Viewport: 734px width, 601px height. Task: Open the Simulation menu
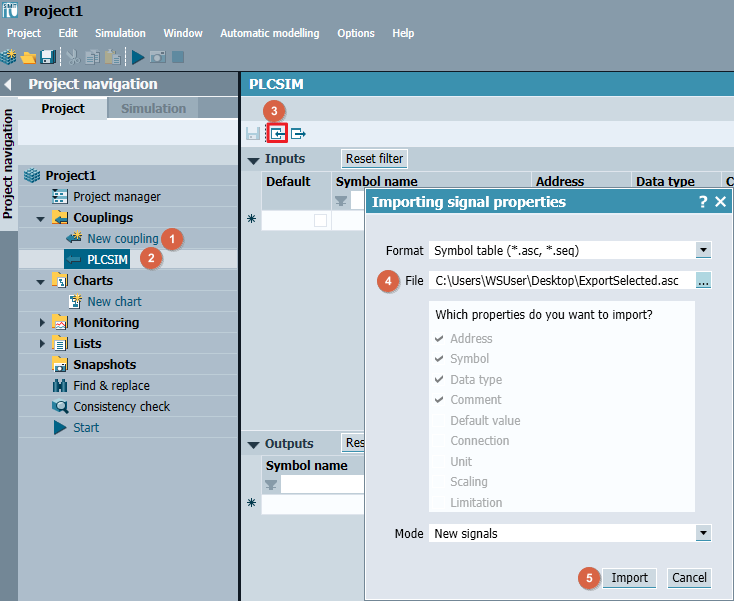click(120, 33)
